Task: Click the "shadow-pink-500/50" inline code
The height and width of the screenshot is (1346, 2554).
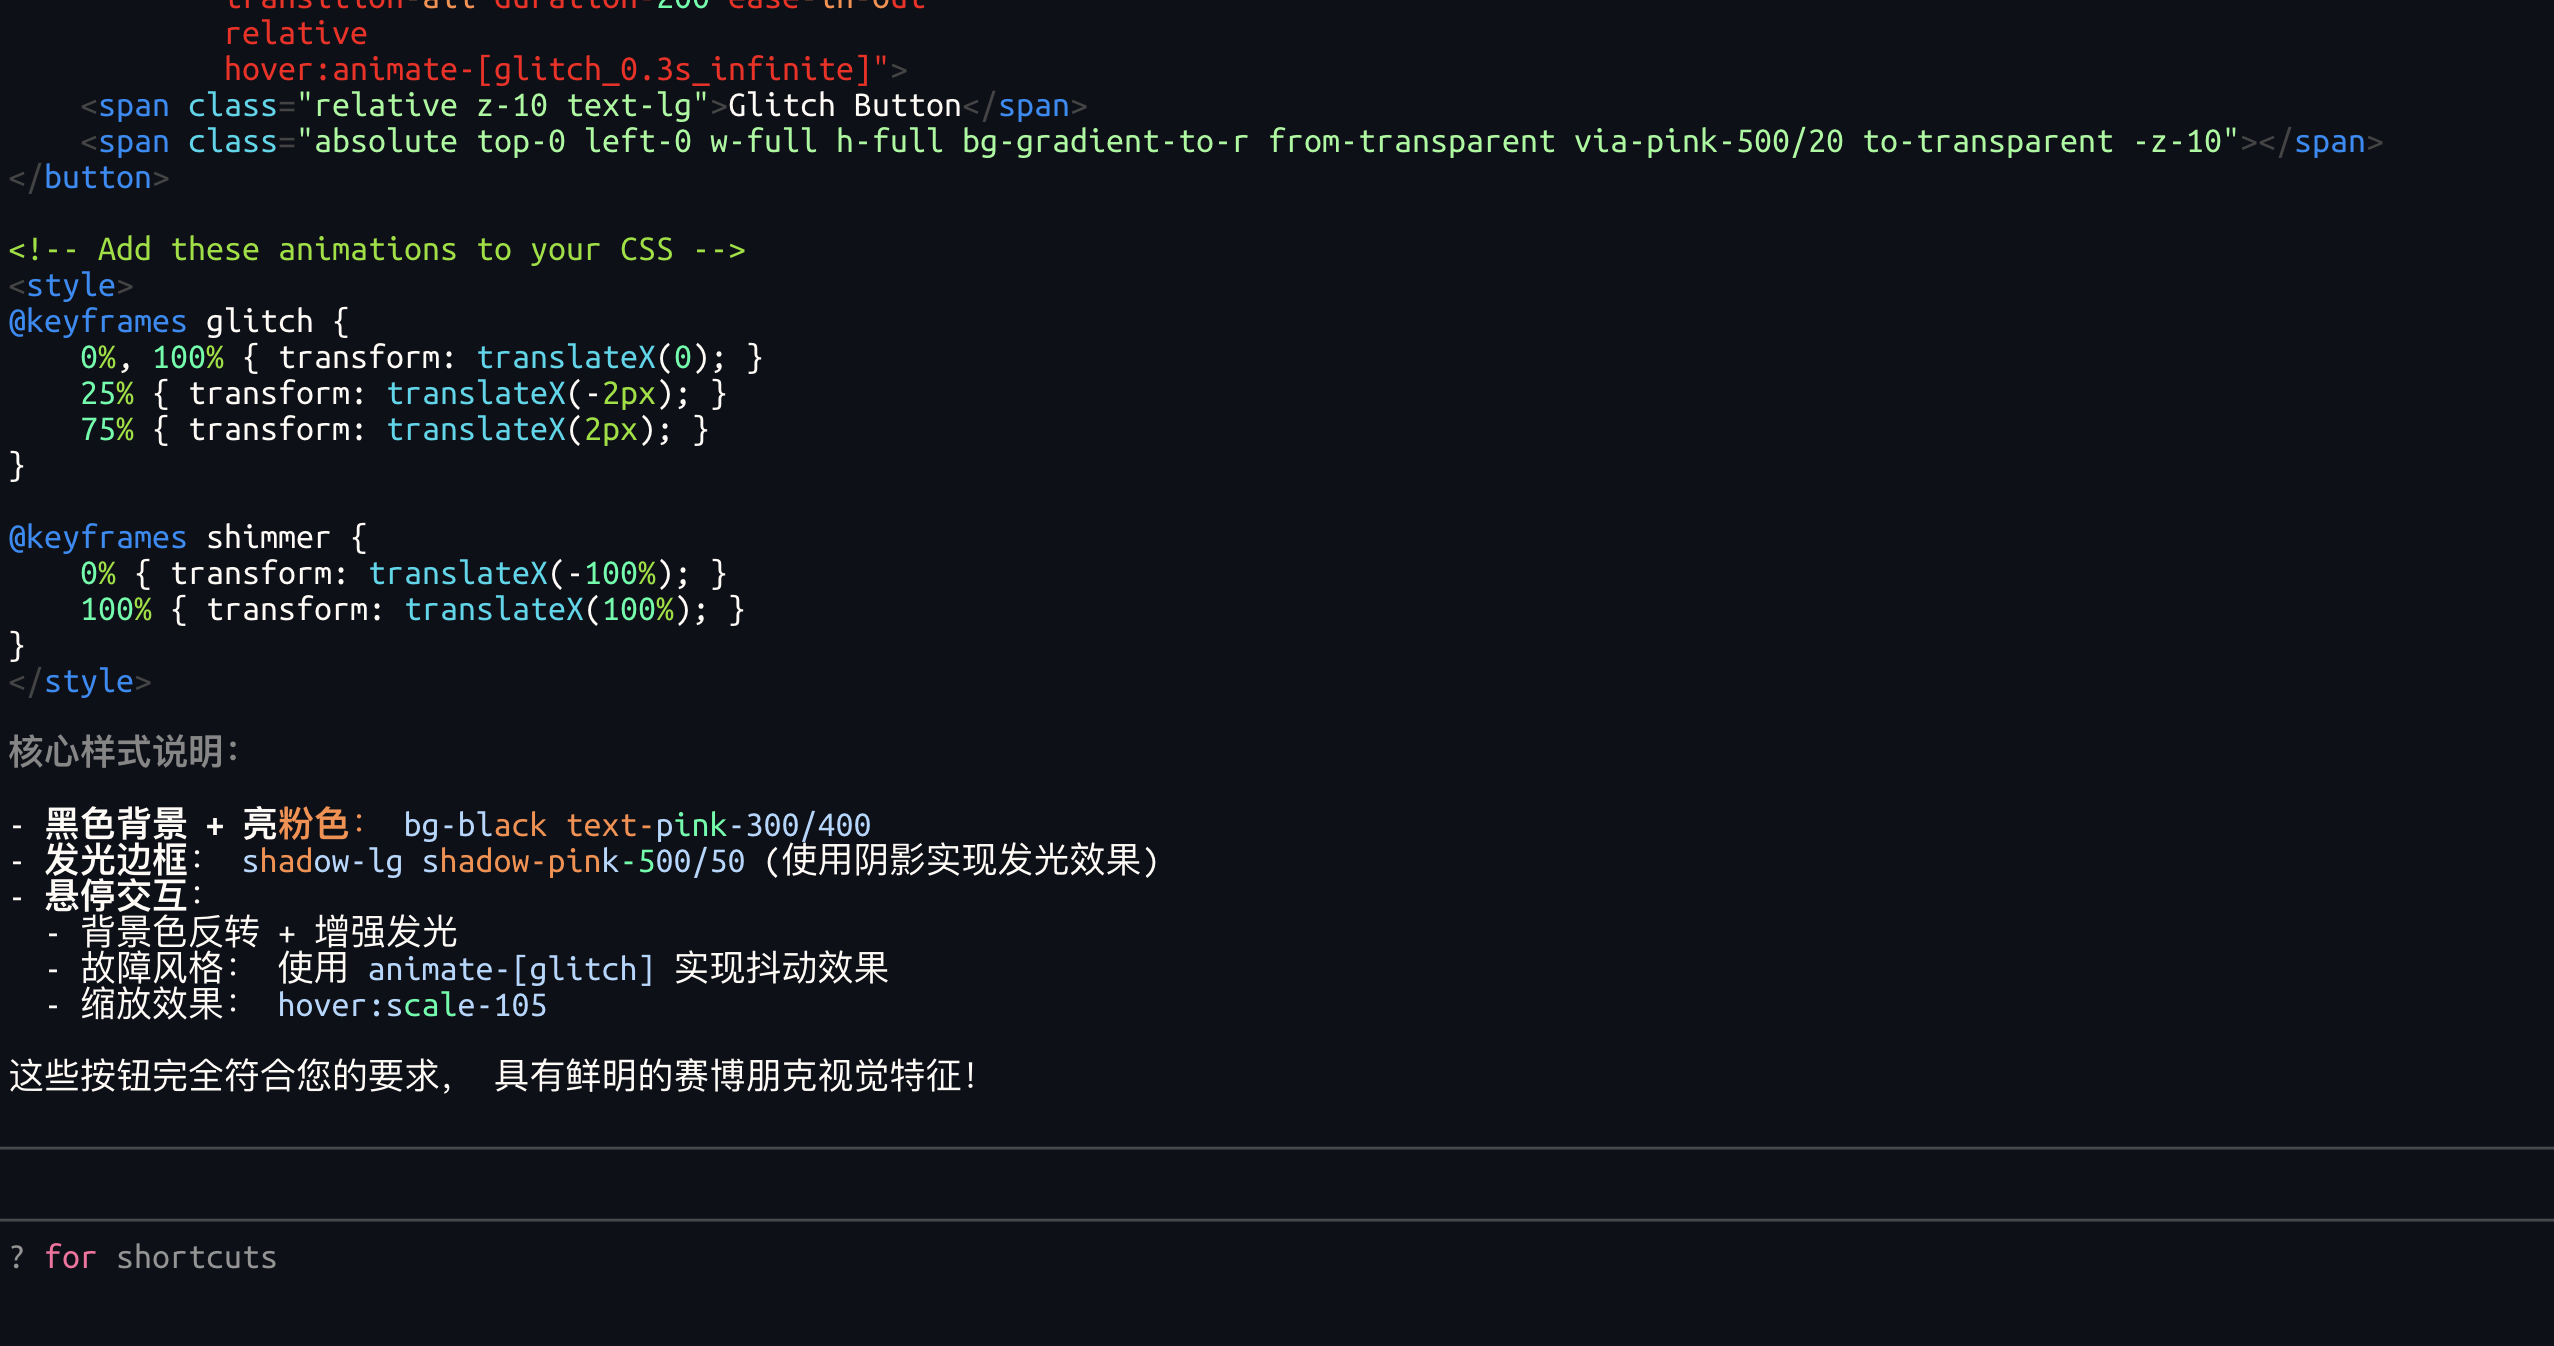Action: [x=583, y=861]
